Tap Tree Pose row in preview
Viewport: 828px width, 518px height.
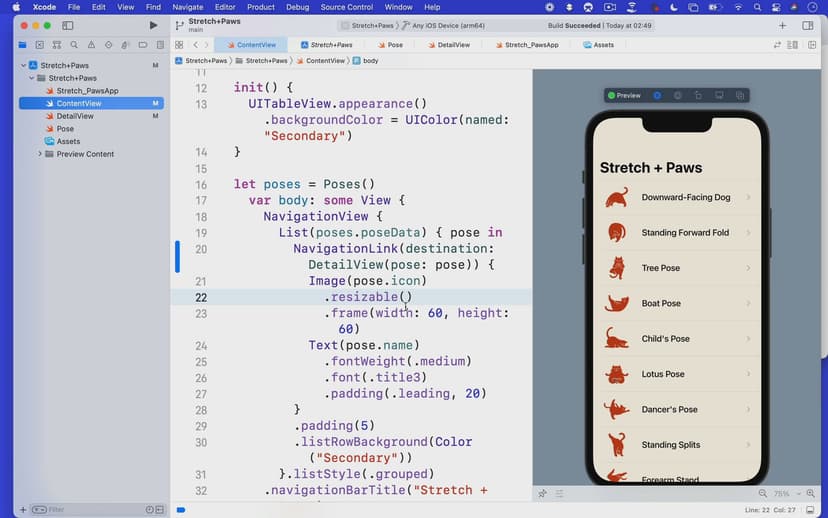[676, 268]
